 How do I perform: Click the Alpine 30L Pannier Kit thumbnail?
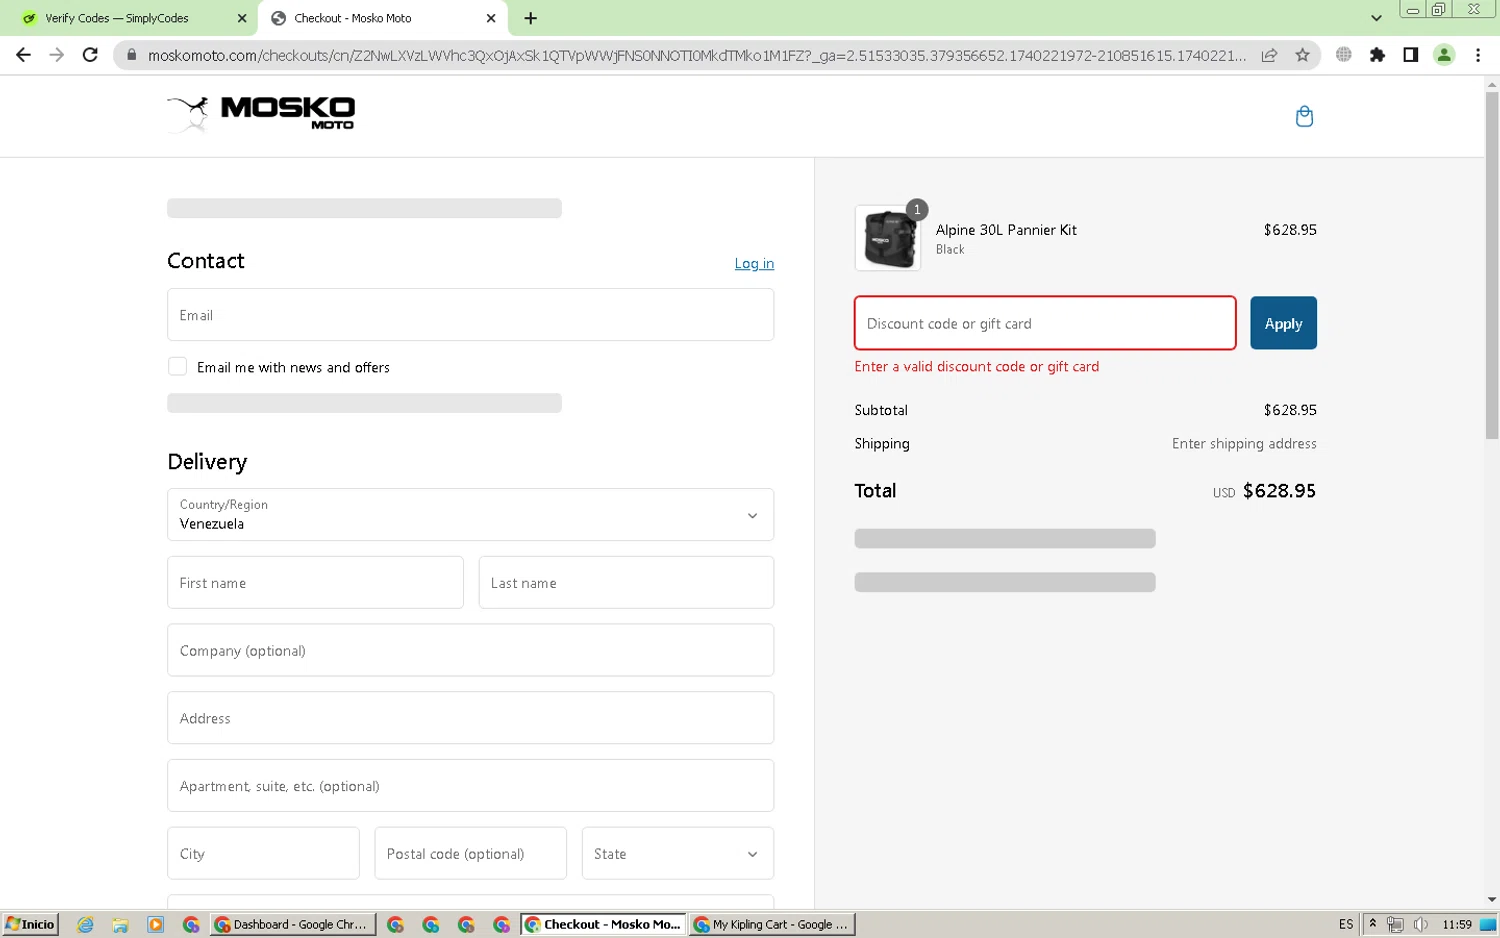(888, 238)
